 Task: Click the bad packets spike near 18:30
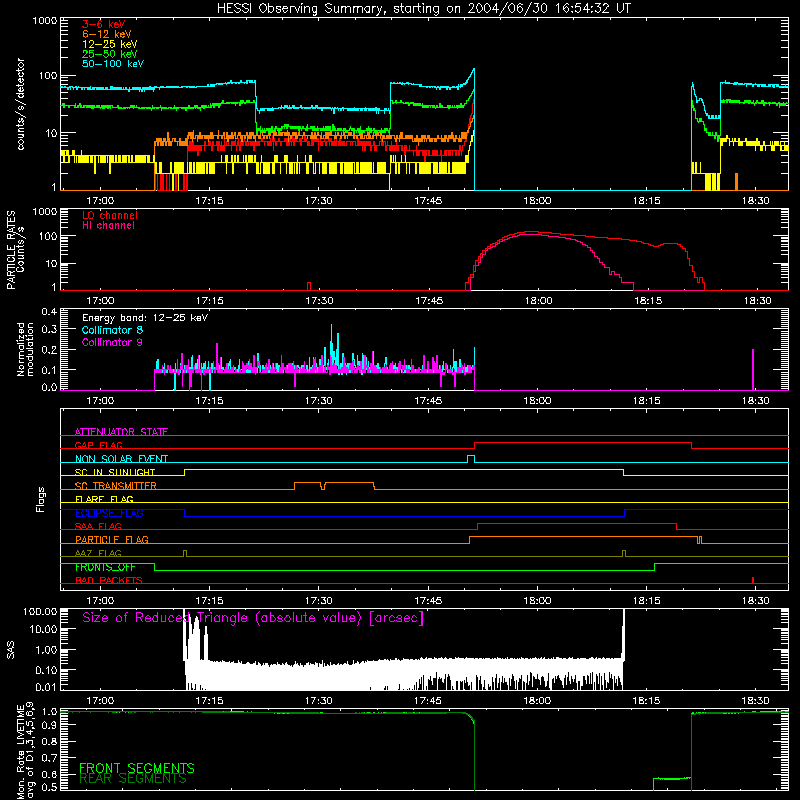(753, 580)
